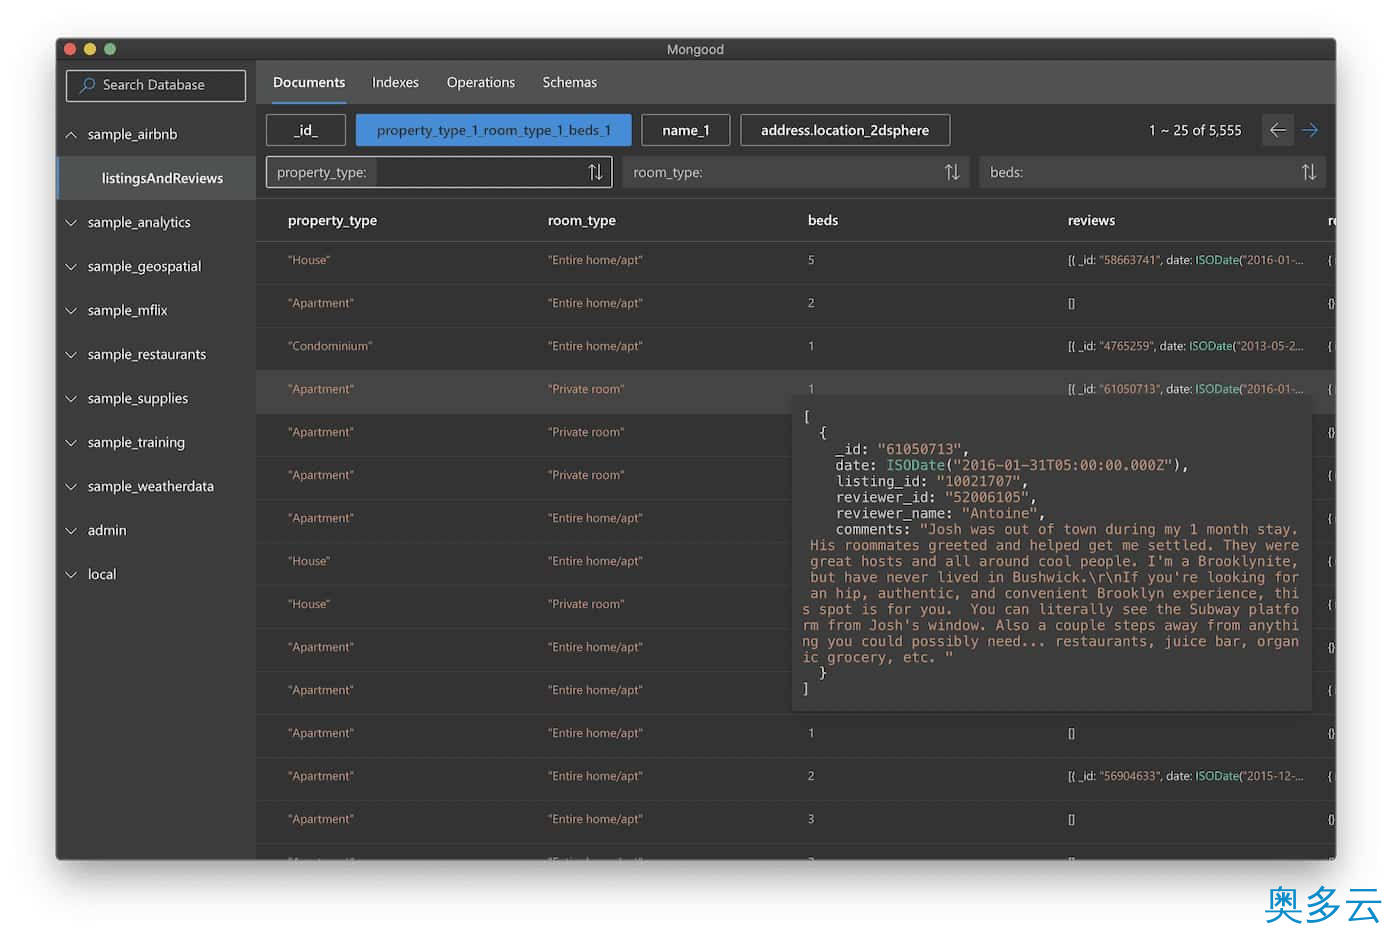Select the listingsAndReviews collection
Screen dimensions: 1392x934
[x=156, y=178]
